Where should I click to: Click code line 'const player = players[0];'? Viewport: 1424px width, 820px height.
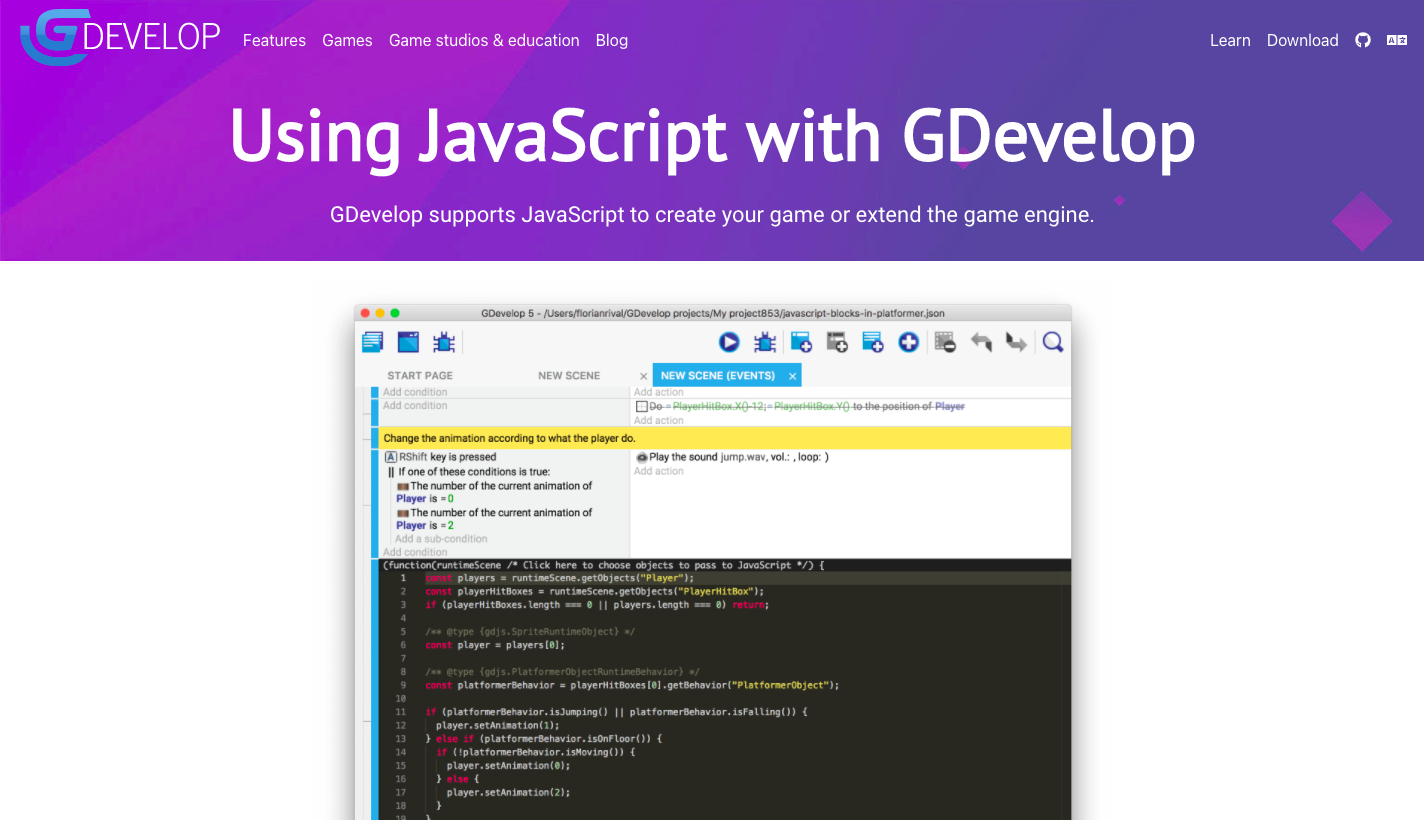(x=495, y=645)
